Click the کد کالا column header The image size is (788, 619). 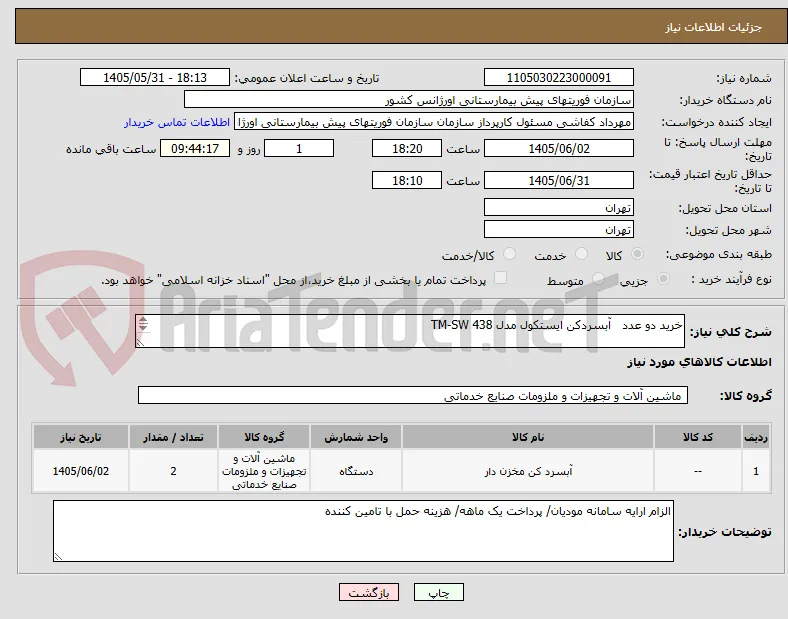pyautogui.click(x=698, y=437)
